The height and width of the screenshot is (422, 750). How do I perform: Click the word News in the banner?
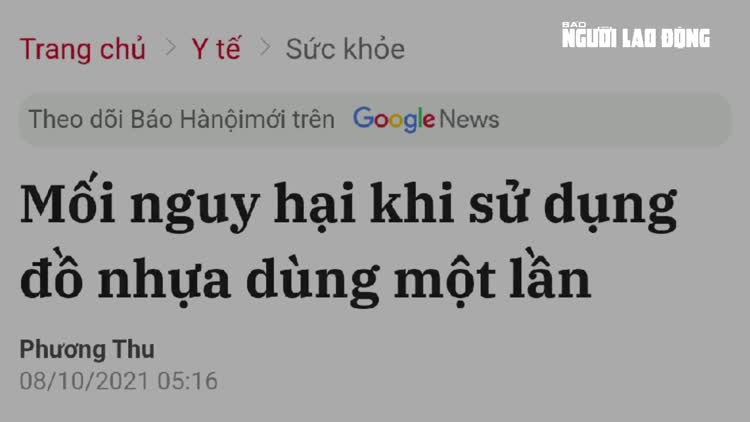point(469,119)
